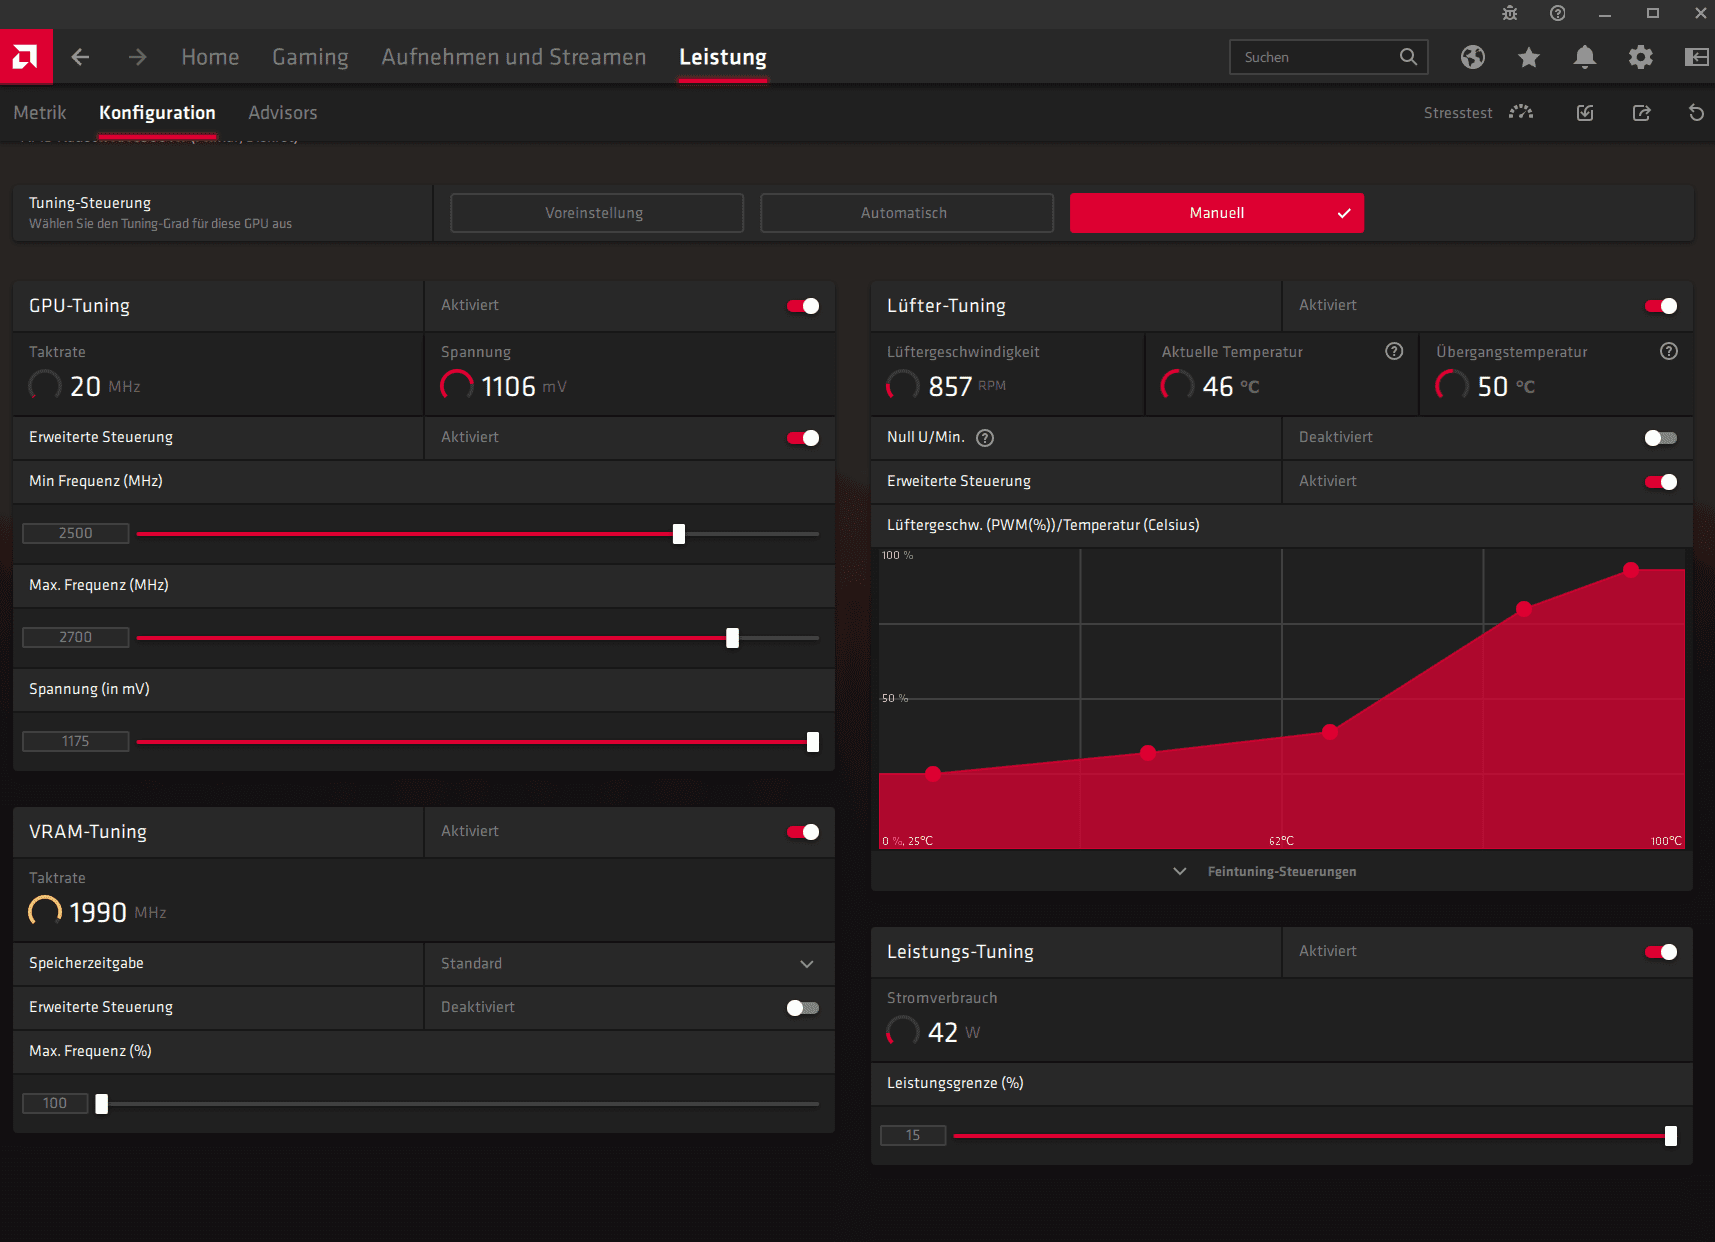Enable VRAM Erweiterte Steuerung switch

[x=803, y=1008]
